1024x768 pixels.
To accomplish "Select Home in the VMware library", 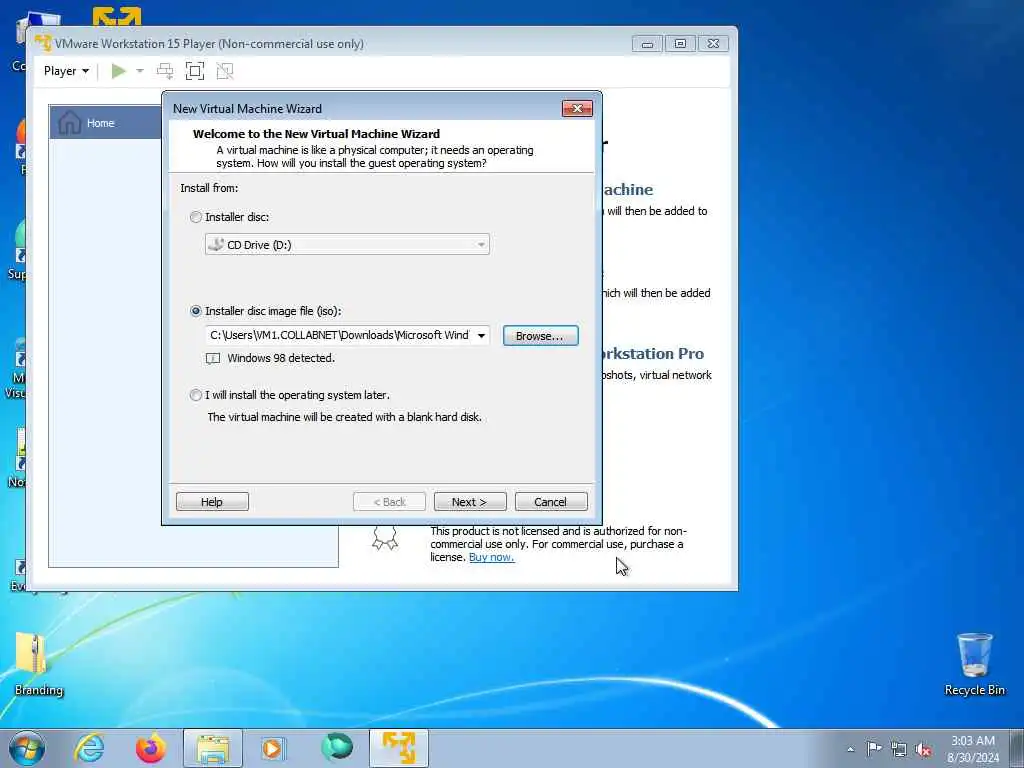I will click(x=105, y=122).
